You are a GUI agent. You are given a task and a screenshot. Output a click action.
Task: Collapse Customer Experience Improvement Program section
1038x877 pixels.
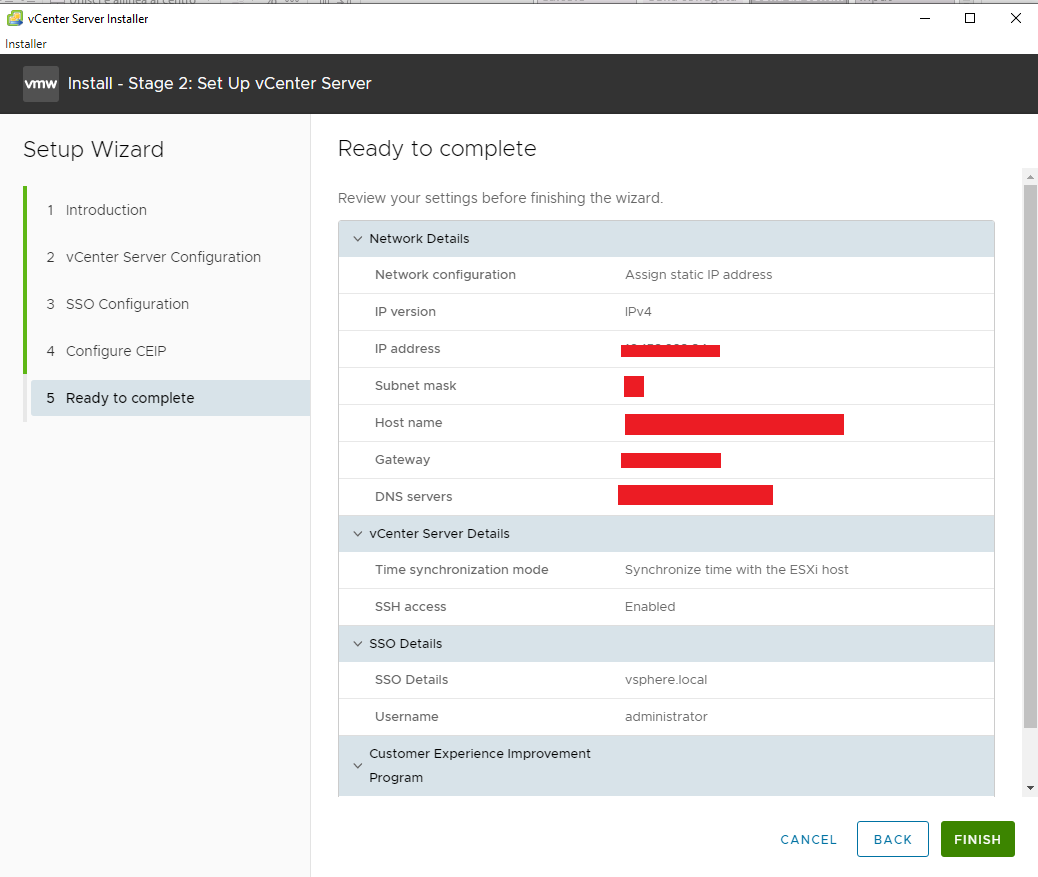point(357,766)
